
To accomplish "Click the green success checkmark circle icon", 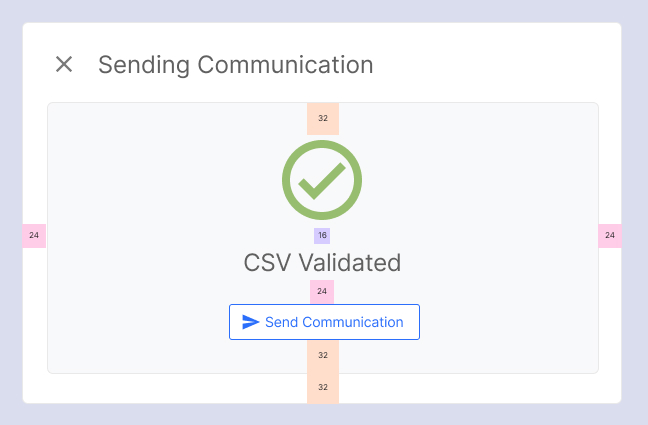I will click(322, 180).
